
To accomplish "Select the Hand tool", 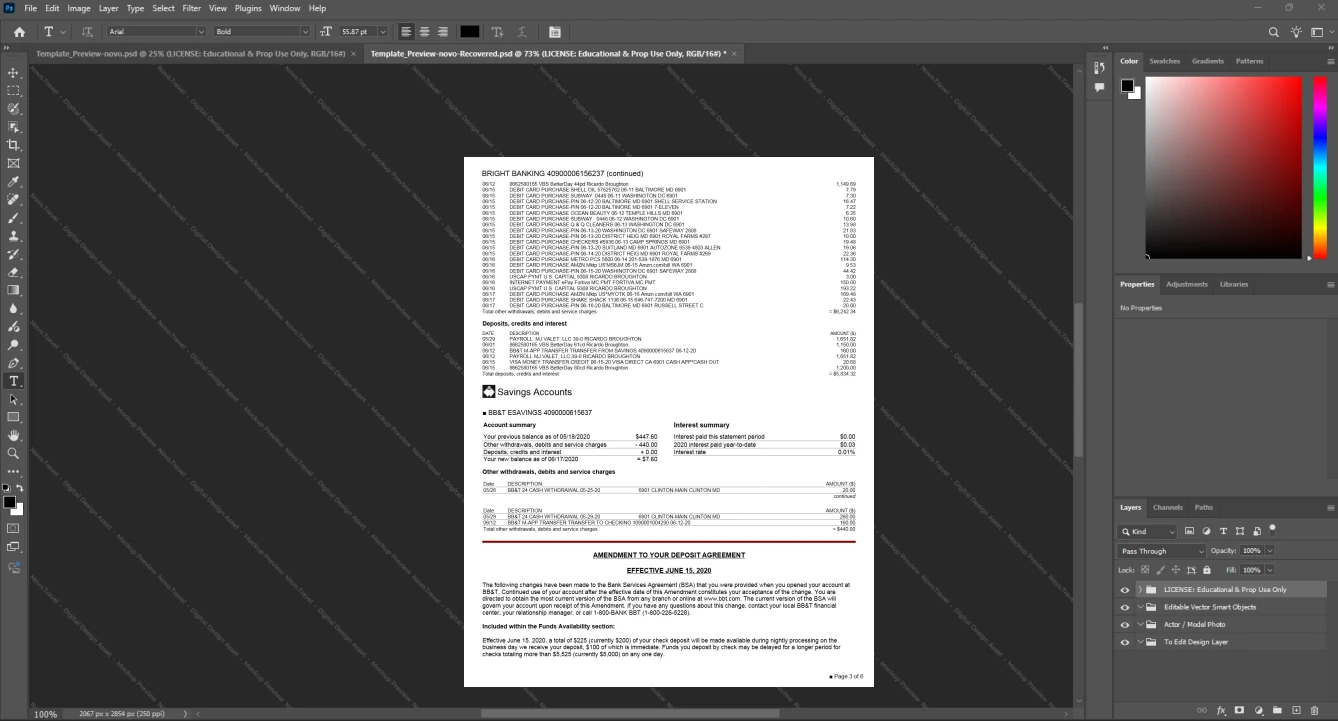I will click(14, 436).
